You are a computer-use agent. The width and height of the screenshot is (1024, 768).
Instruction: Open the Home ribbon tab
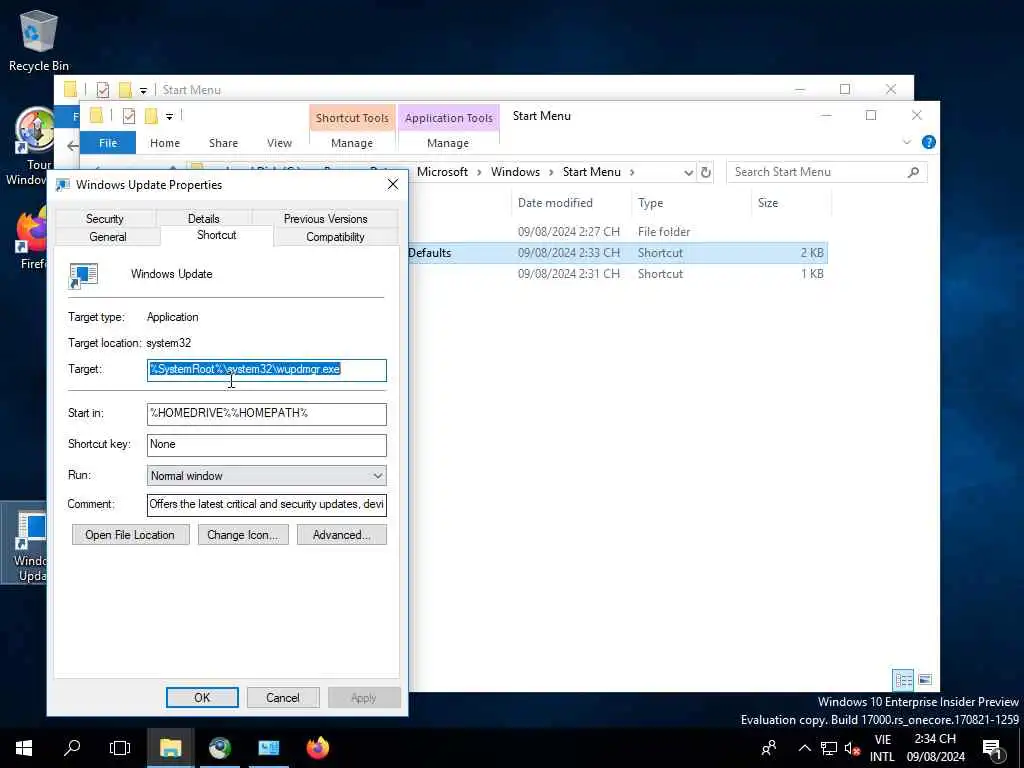pos(165,143)
